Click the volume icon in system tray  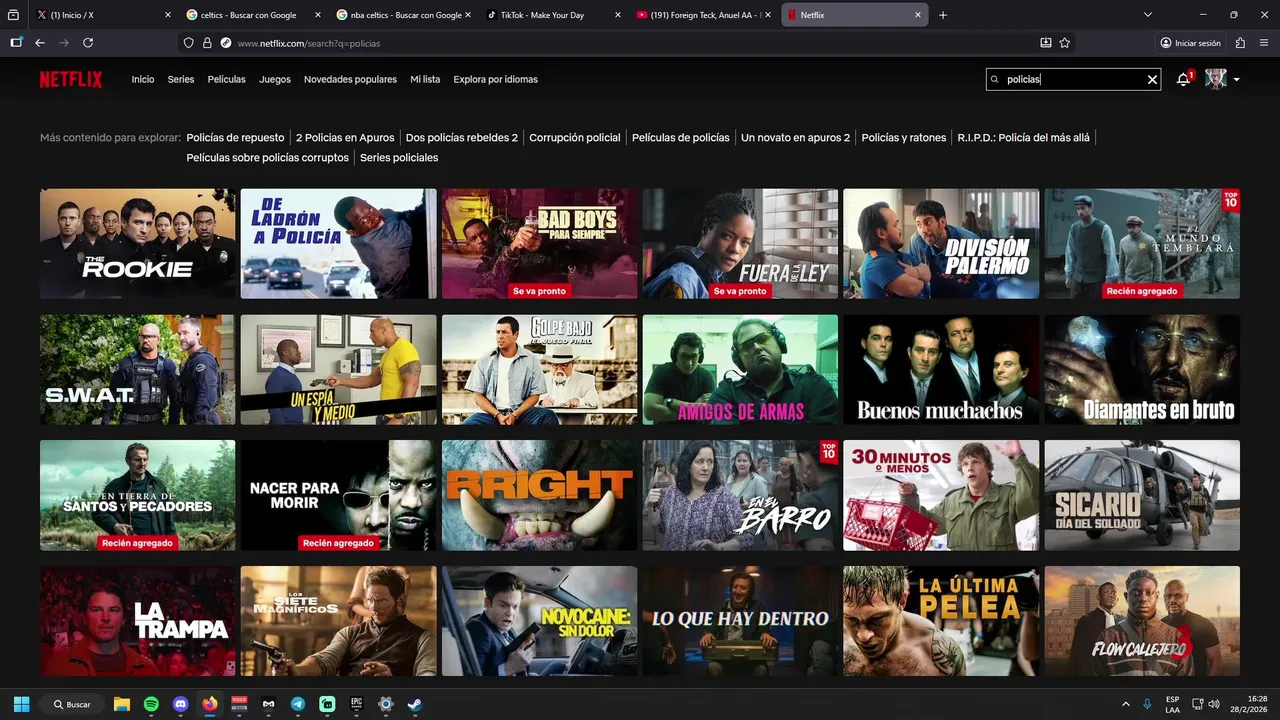[1214, 704]
